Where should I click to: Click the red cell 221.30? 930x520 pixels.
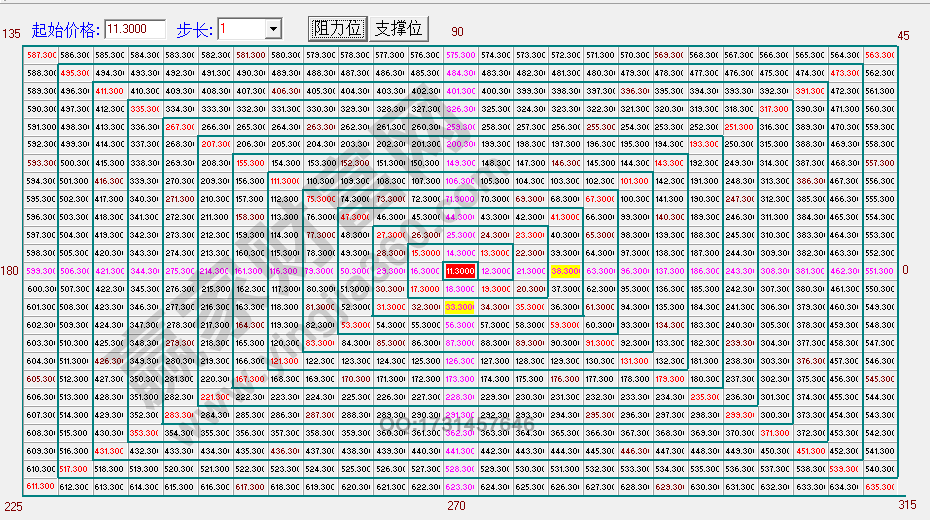point(215,397)
